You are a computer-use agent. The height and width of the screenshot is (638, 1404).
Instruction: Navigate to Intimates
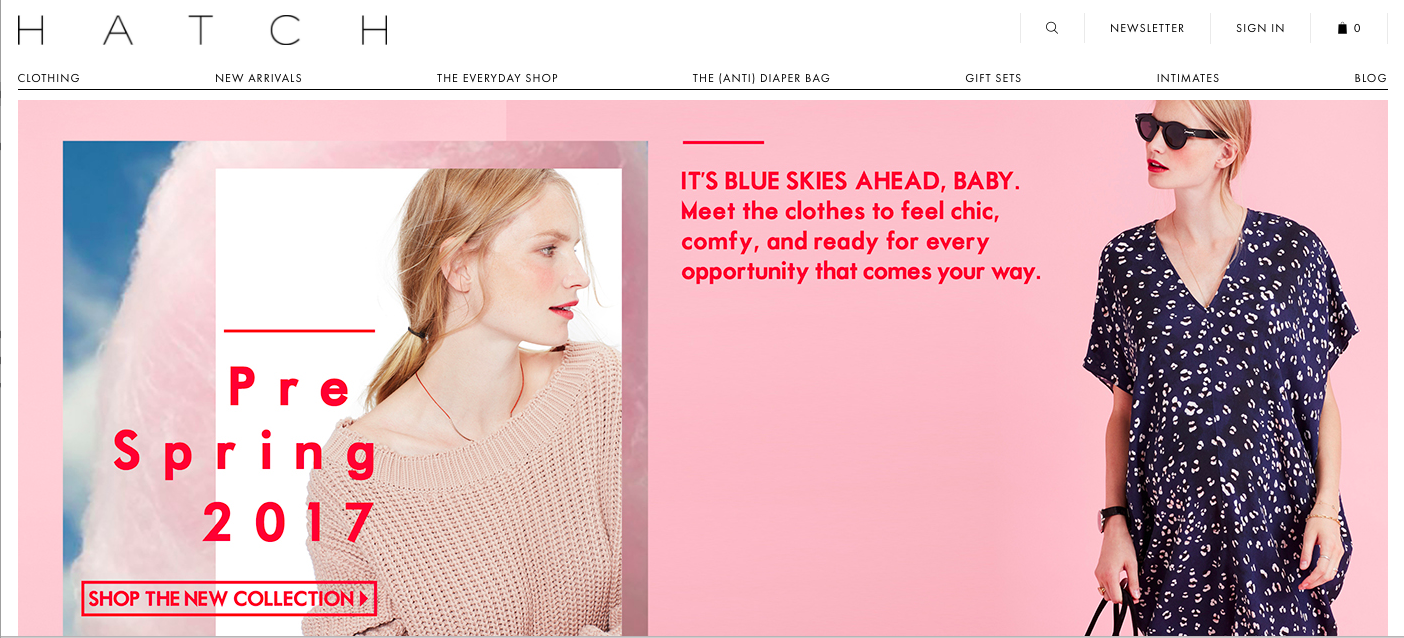pos(1188,78)
